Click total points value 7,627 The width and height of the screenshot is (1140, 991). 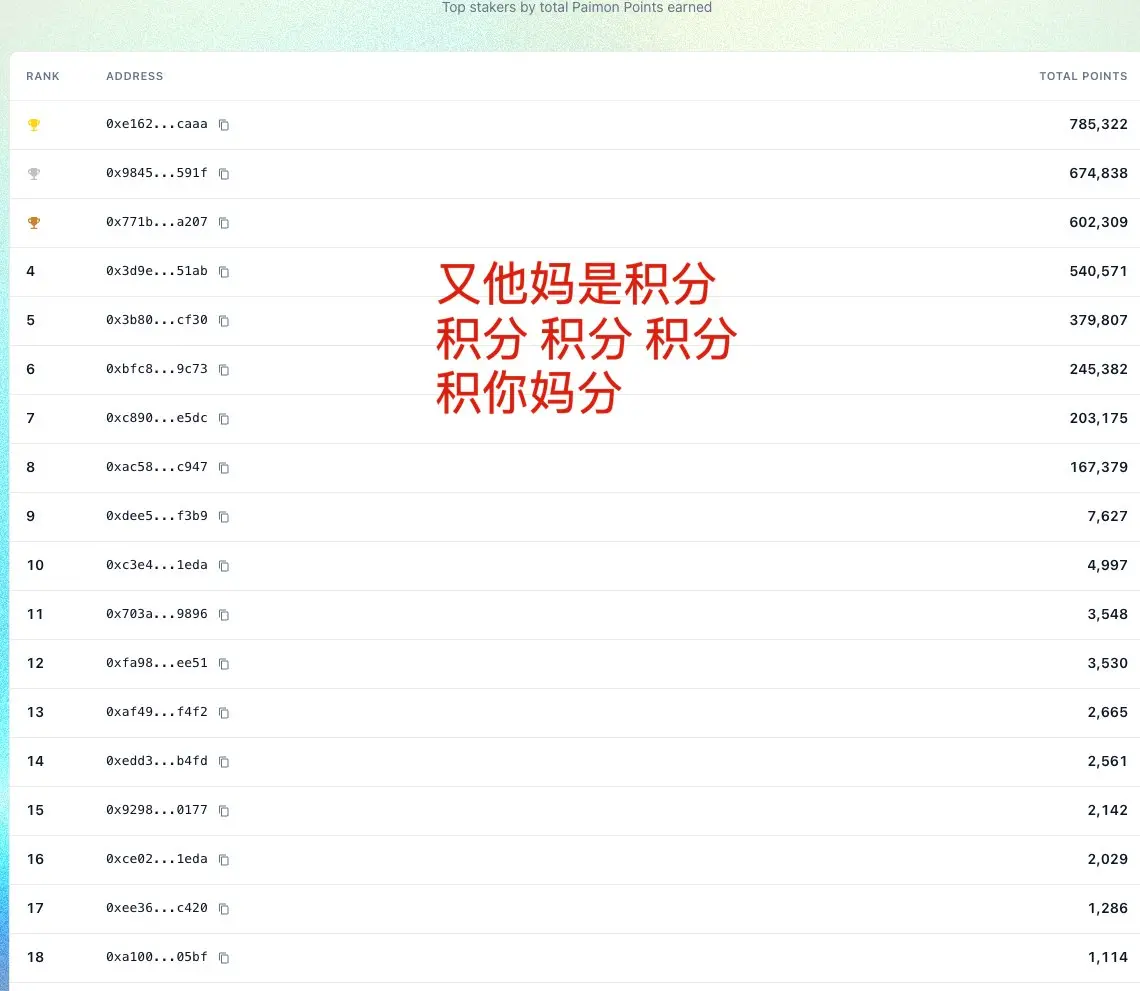click(1107, 516)
